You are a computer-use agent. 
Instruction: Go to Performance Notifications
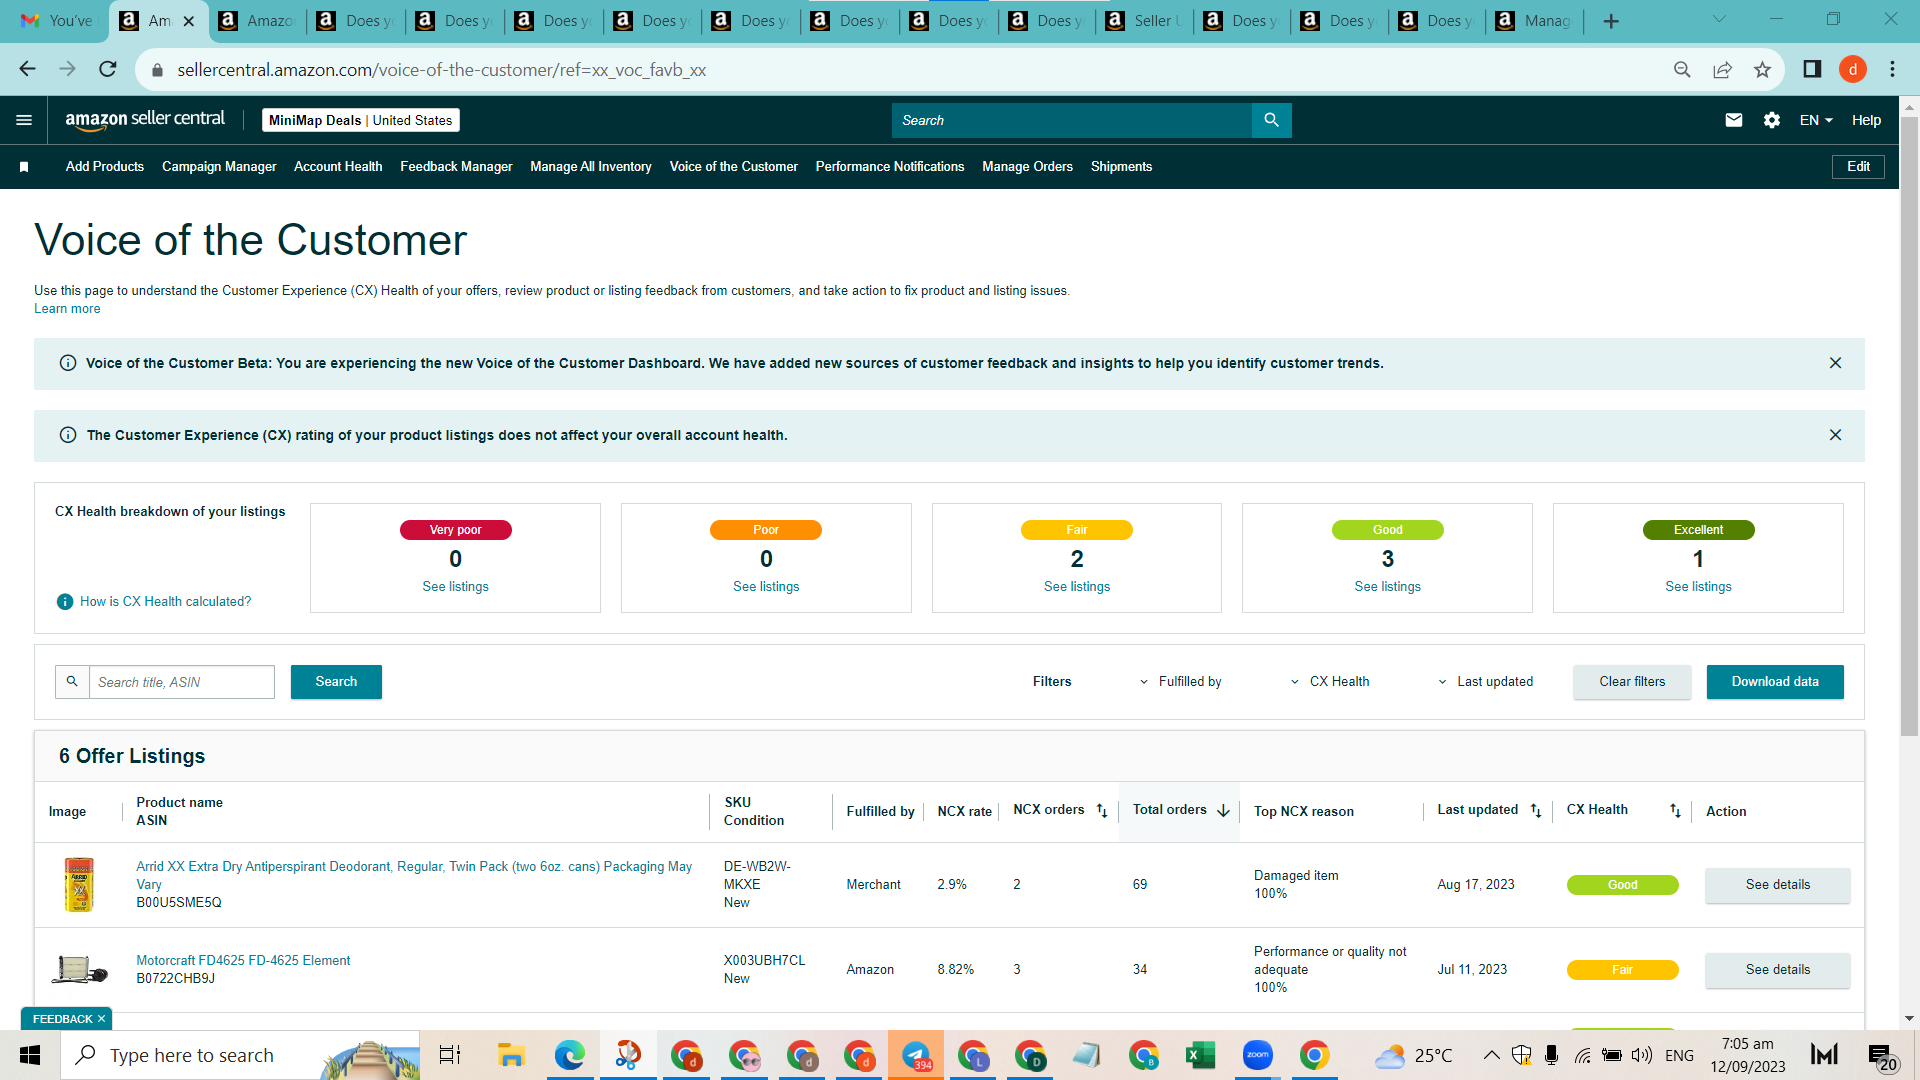point(890,167)
